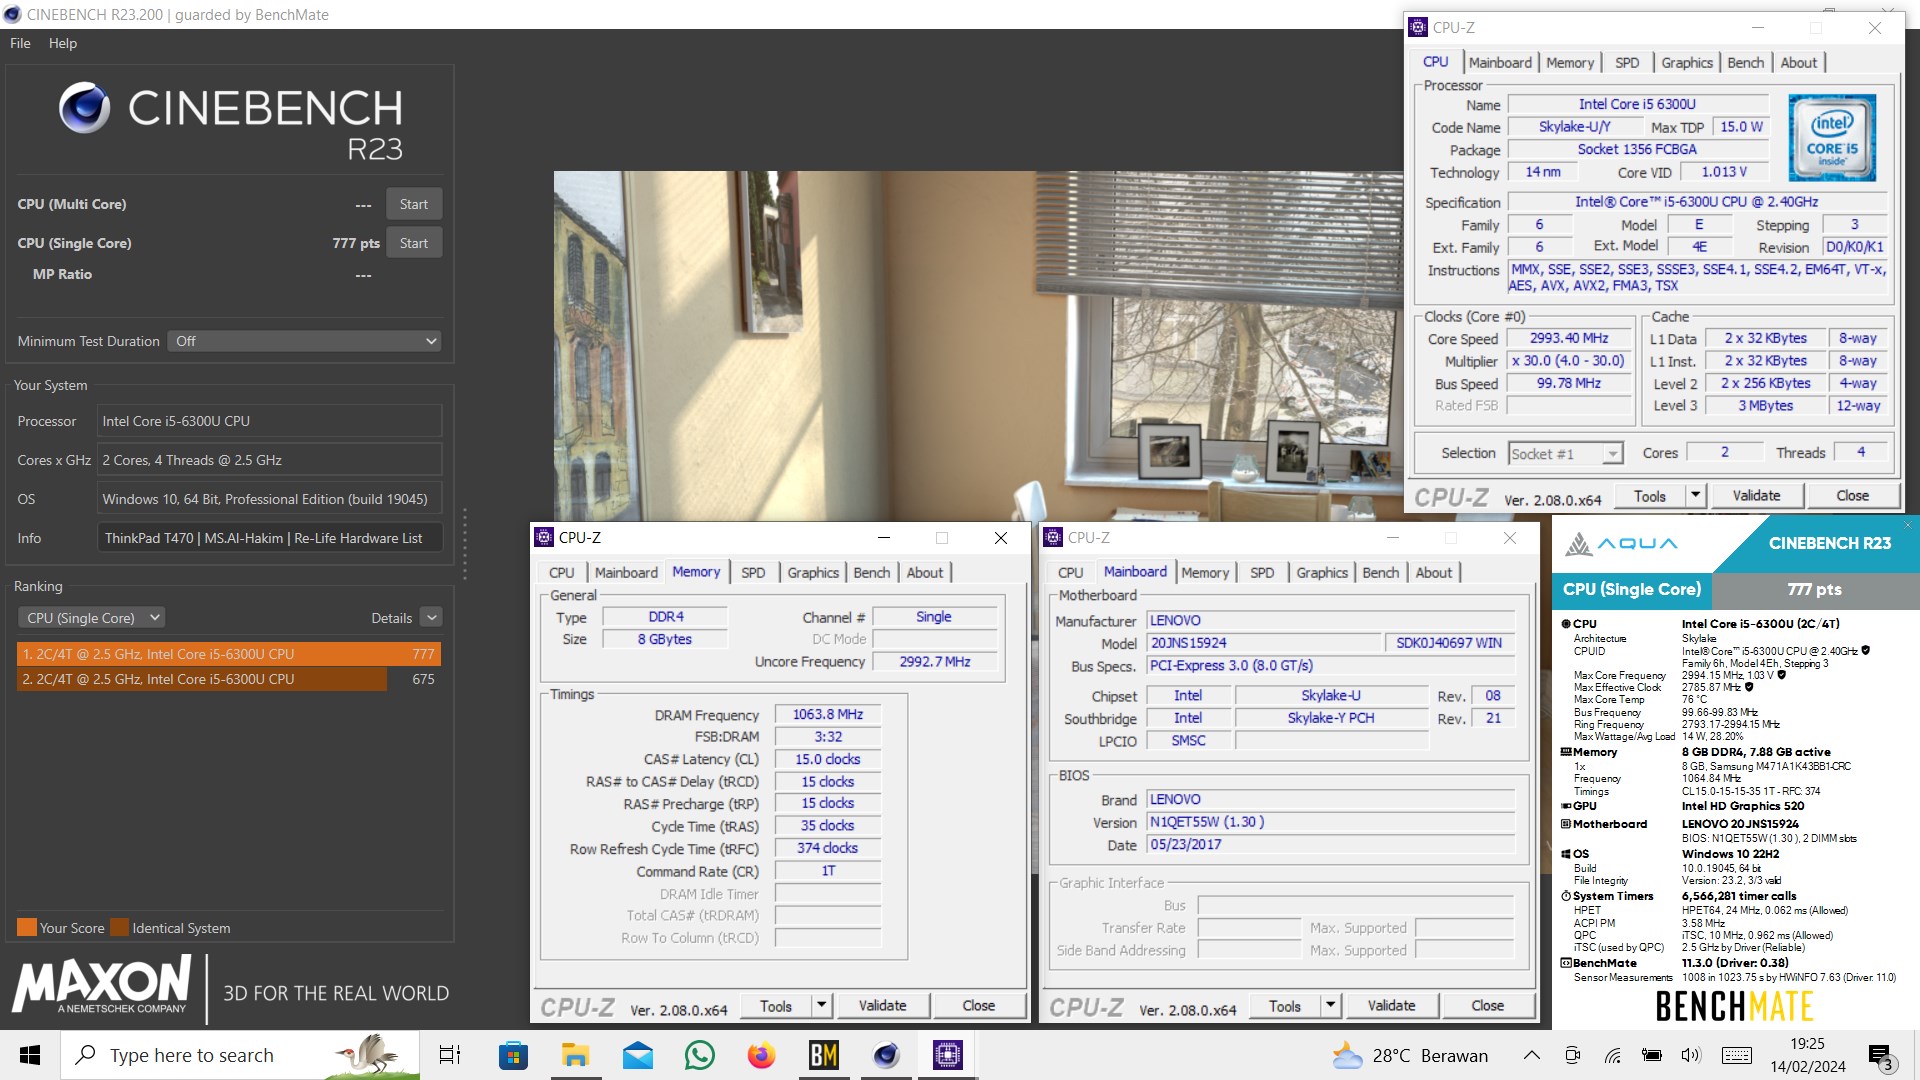The width and height of the screenshot is (1920, 1080).
Task: Open the Socket #1 selection dropdown
Action: (1565, 454)
